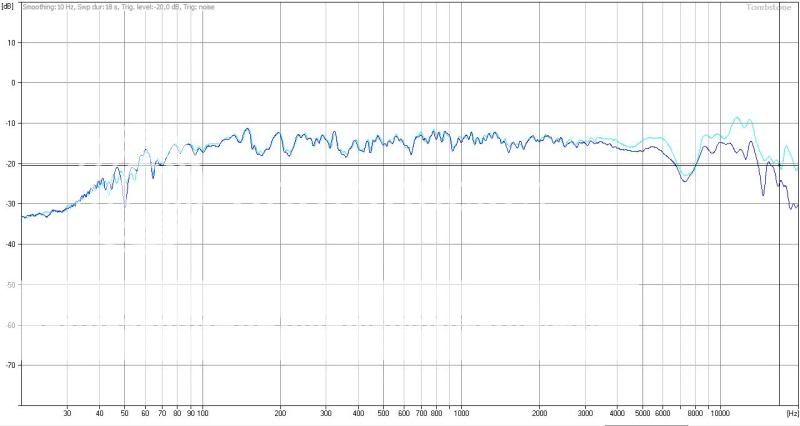Viewport: 800px width, 426px height.
Task: Click the Tombstone watermark text
Action: click(768, 7)
